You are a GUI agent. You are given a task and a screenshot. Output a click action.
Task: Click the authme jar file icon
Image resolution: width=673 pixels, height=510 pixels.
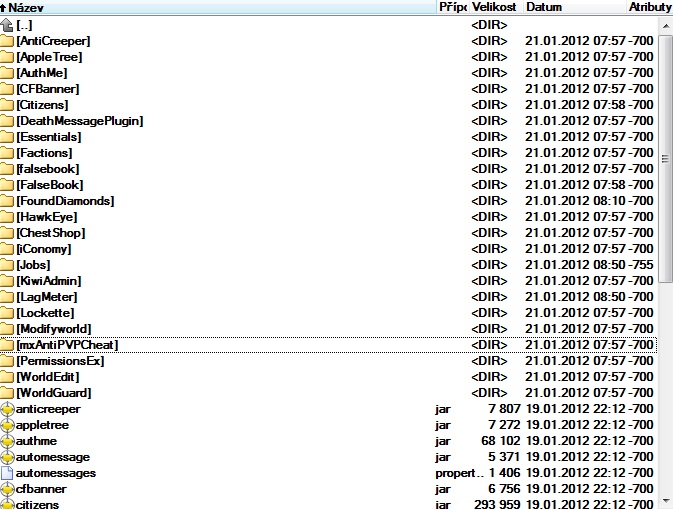[x=7, y=441]
